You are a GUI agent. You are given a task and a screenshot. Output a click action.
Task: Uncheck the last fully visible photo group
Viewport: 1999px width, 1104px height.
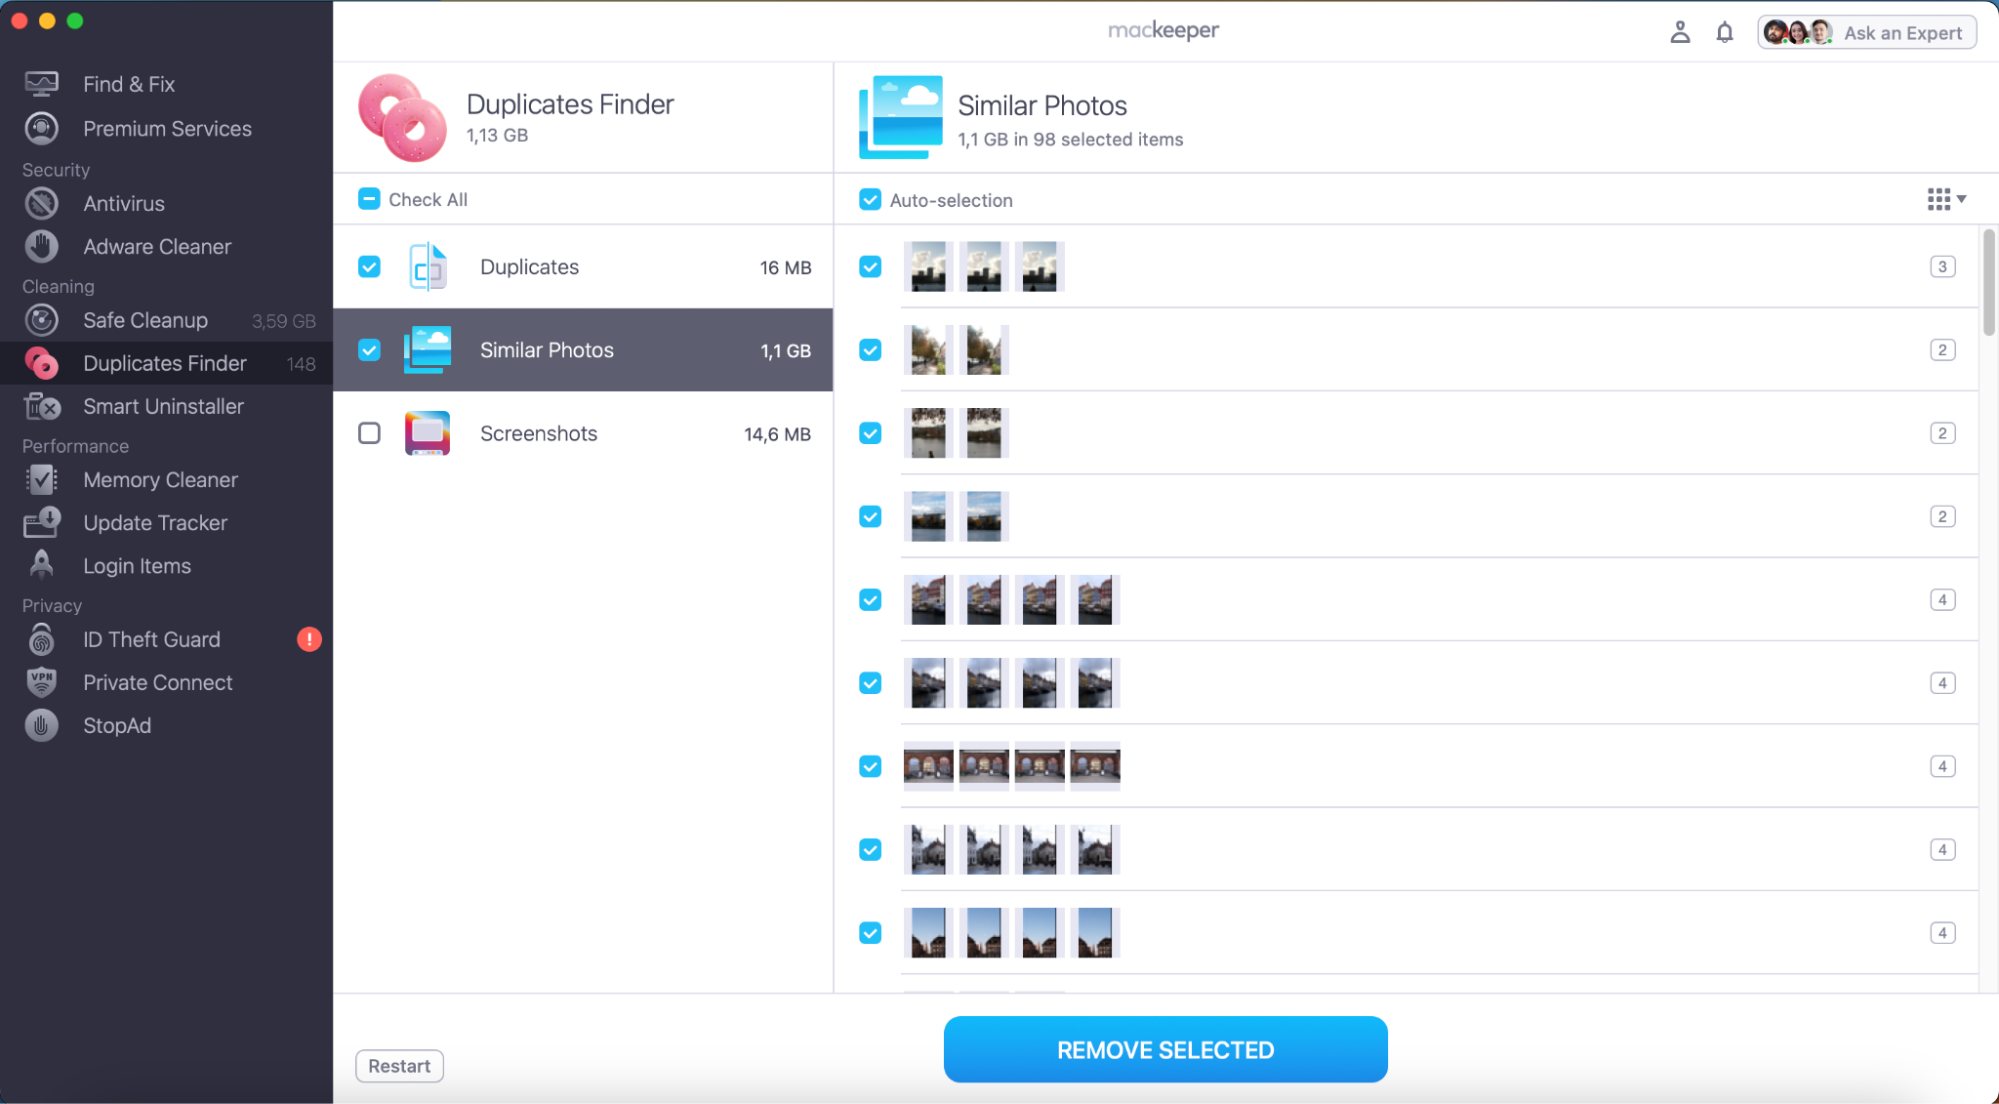click(x=870, y=933)
